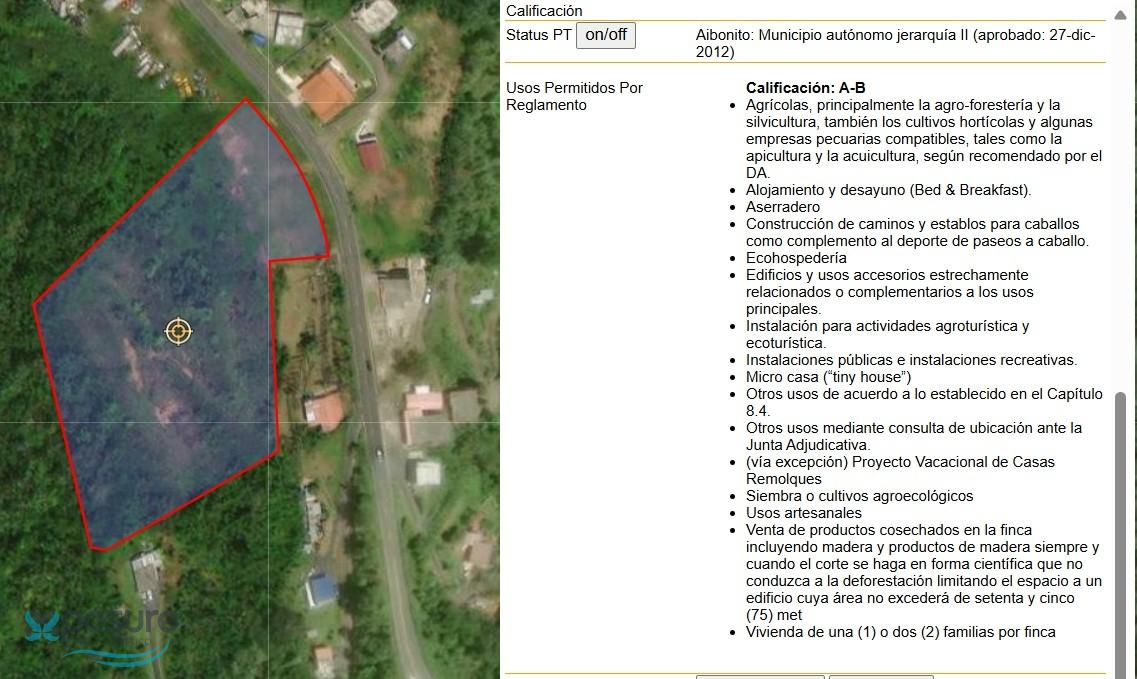Click the pink-roofed house east of road

(424, 402)
